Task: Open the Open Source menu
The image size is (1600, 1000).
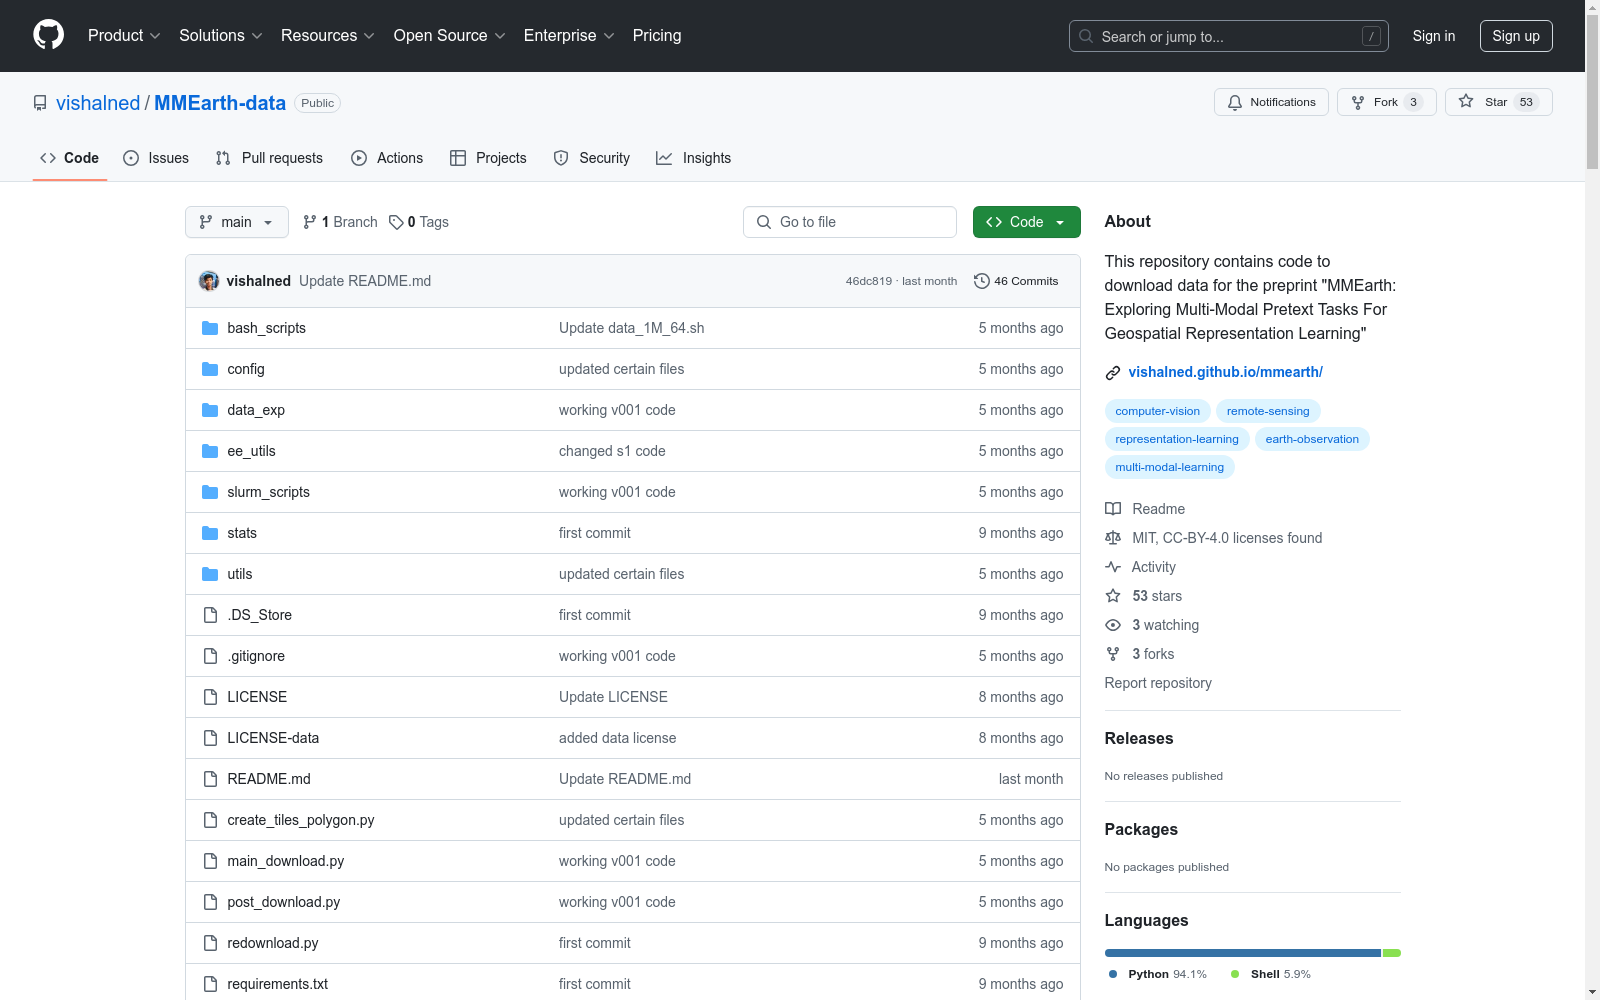Action: pos(449,36)
